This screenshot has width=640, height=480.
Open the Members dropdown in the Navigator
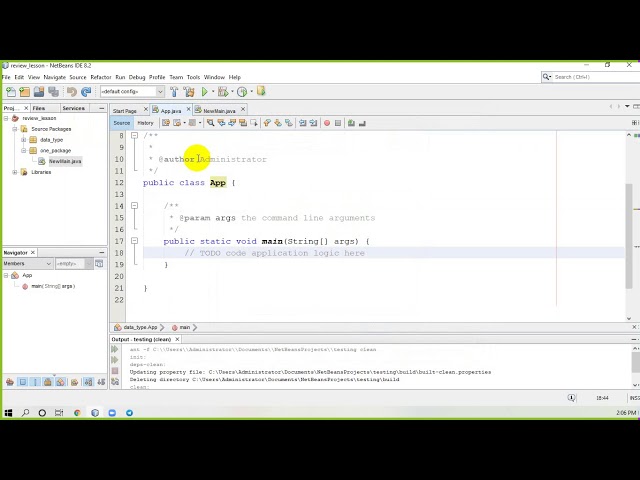(x=49, y=264)
